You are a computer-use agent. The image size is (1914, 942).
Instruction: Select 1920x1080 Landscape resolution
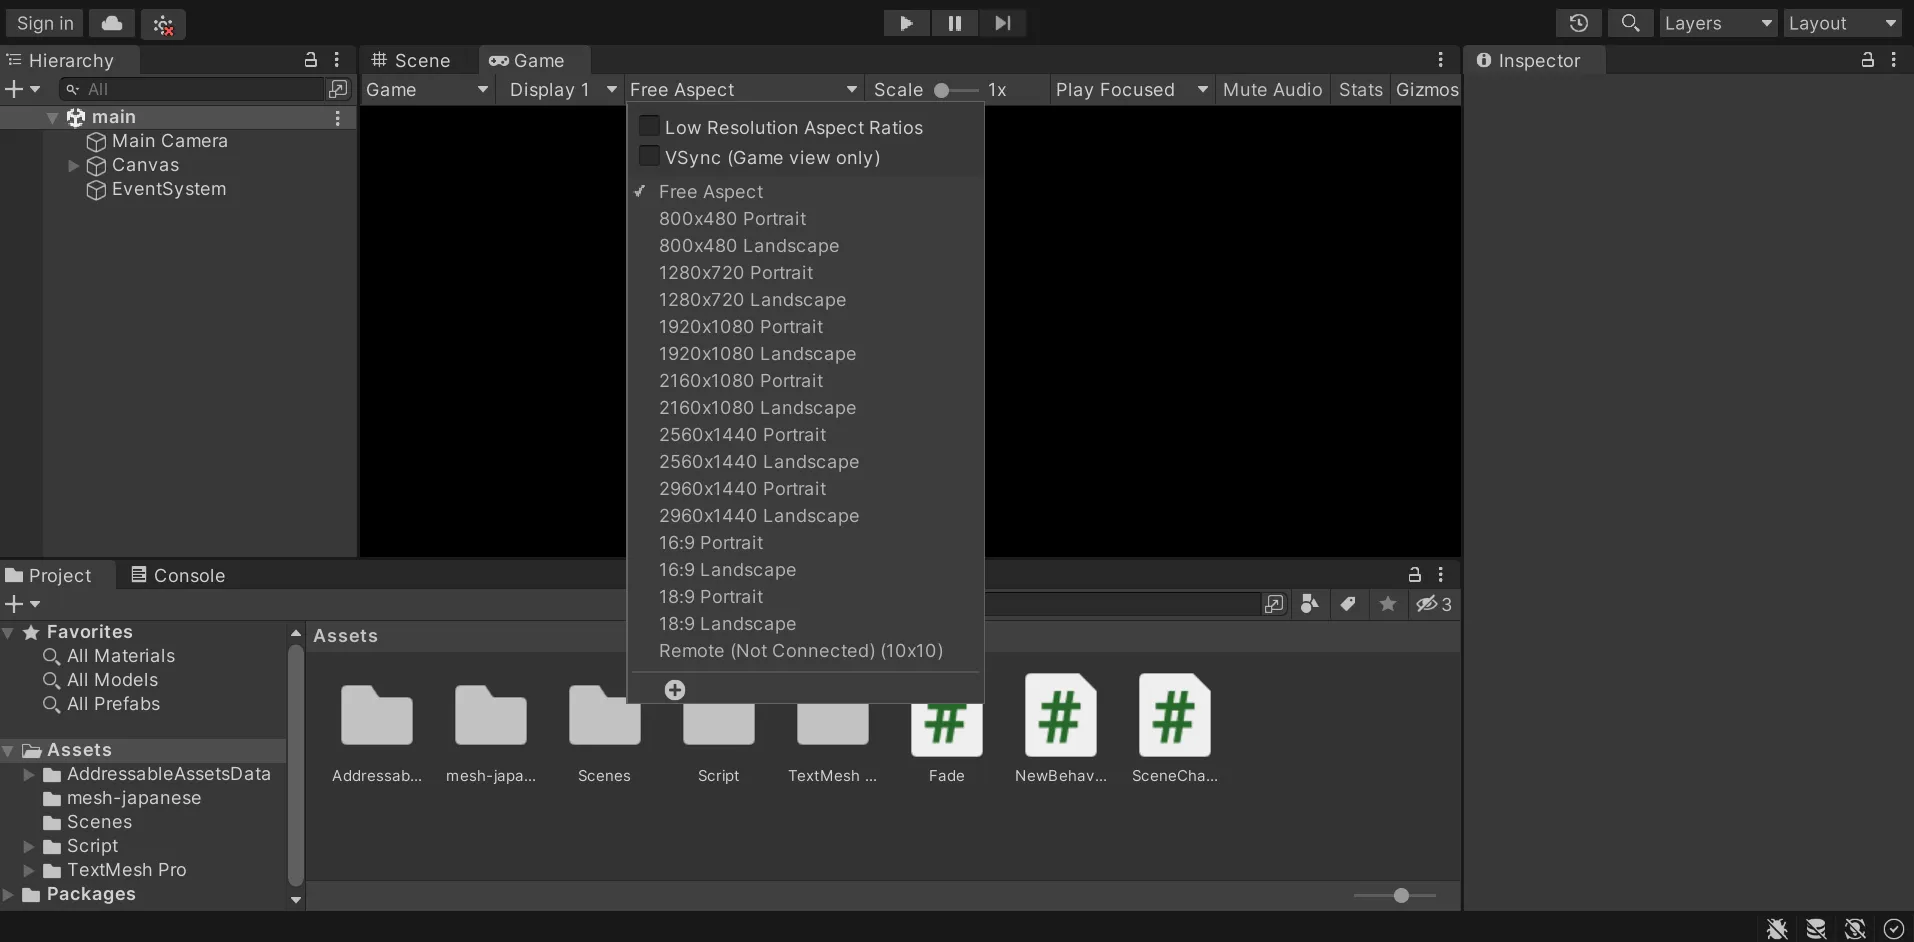click(x=805, y=354)
